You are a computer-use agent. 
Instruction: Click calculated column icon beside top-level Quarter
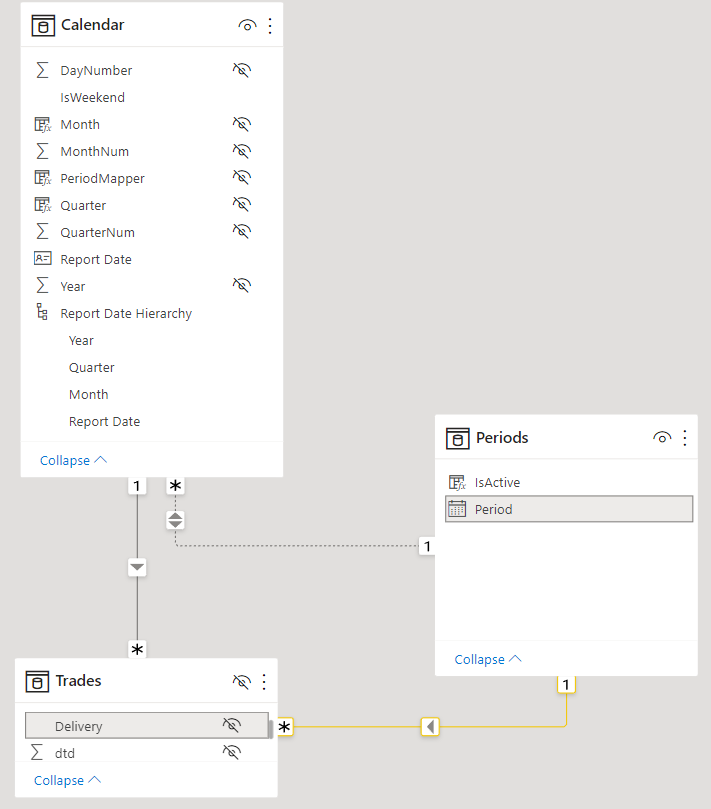tap(43, 205)
